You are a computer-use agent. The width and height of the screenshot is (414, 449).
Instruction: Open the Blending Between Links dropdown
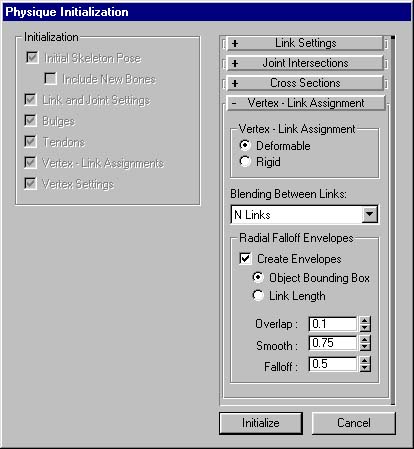click(370, 214)
